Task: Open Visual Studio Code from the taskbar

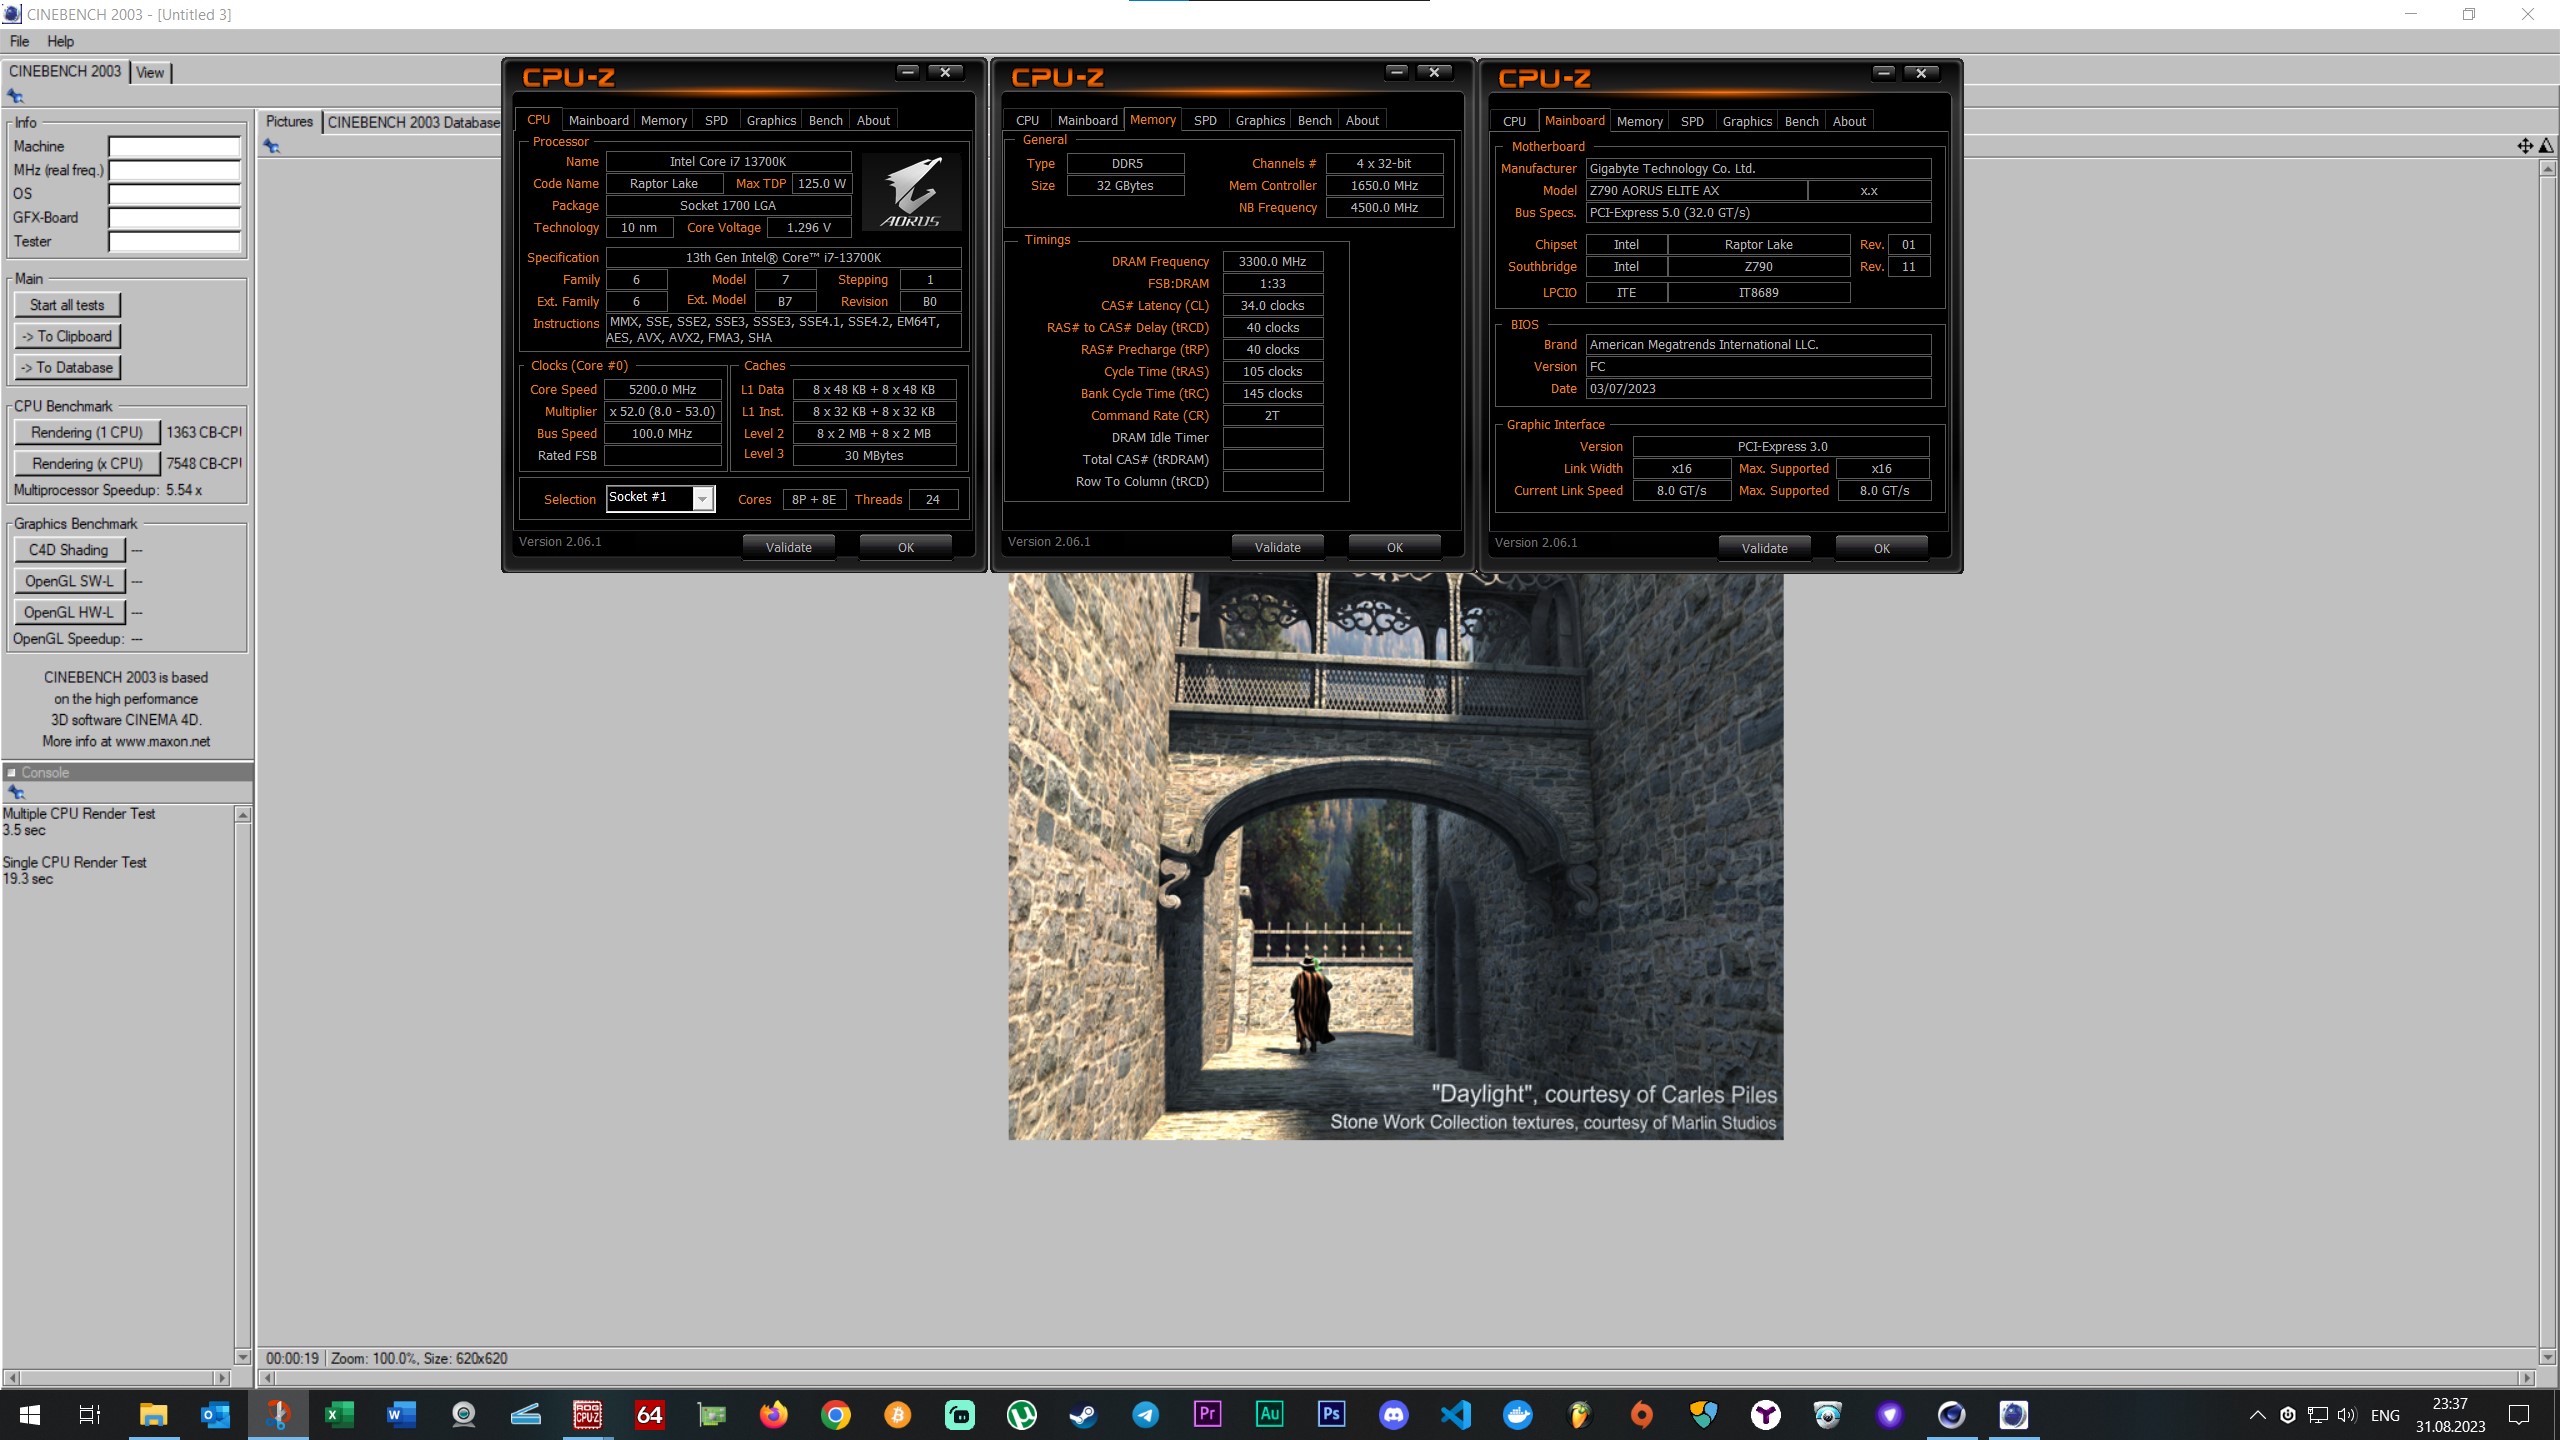Action: 1455,1414
